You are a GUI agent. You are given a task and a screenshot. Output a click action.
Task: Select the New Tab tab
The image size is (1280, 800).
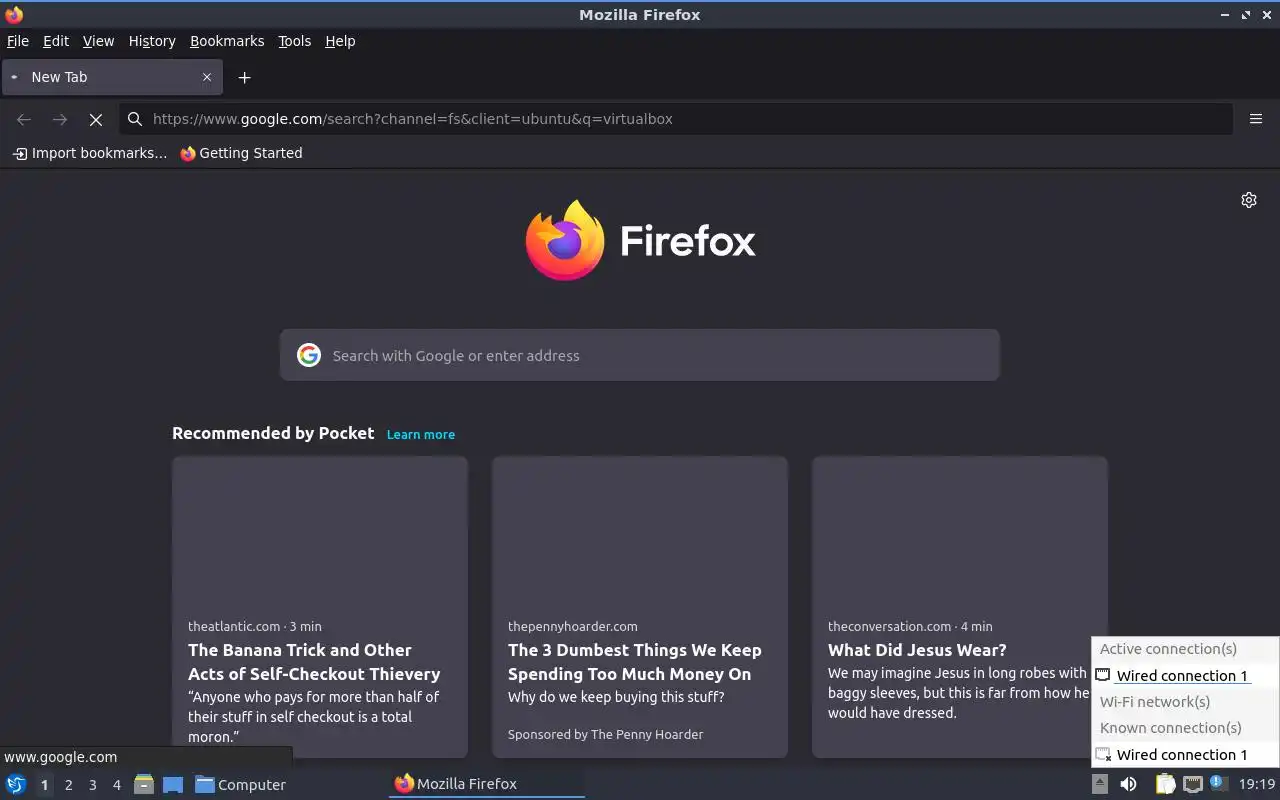(x=110, y=77)
